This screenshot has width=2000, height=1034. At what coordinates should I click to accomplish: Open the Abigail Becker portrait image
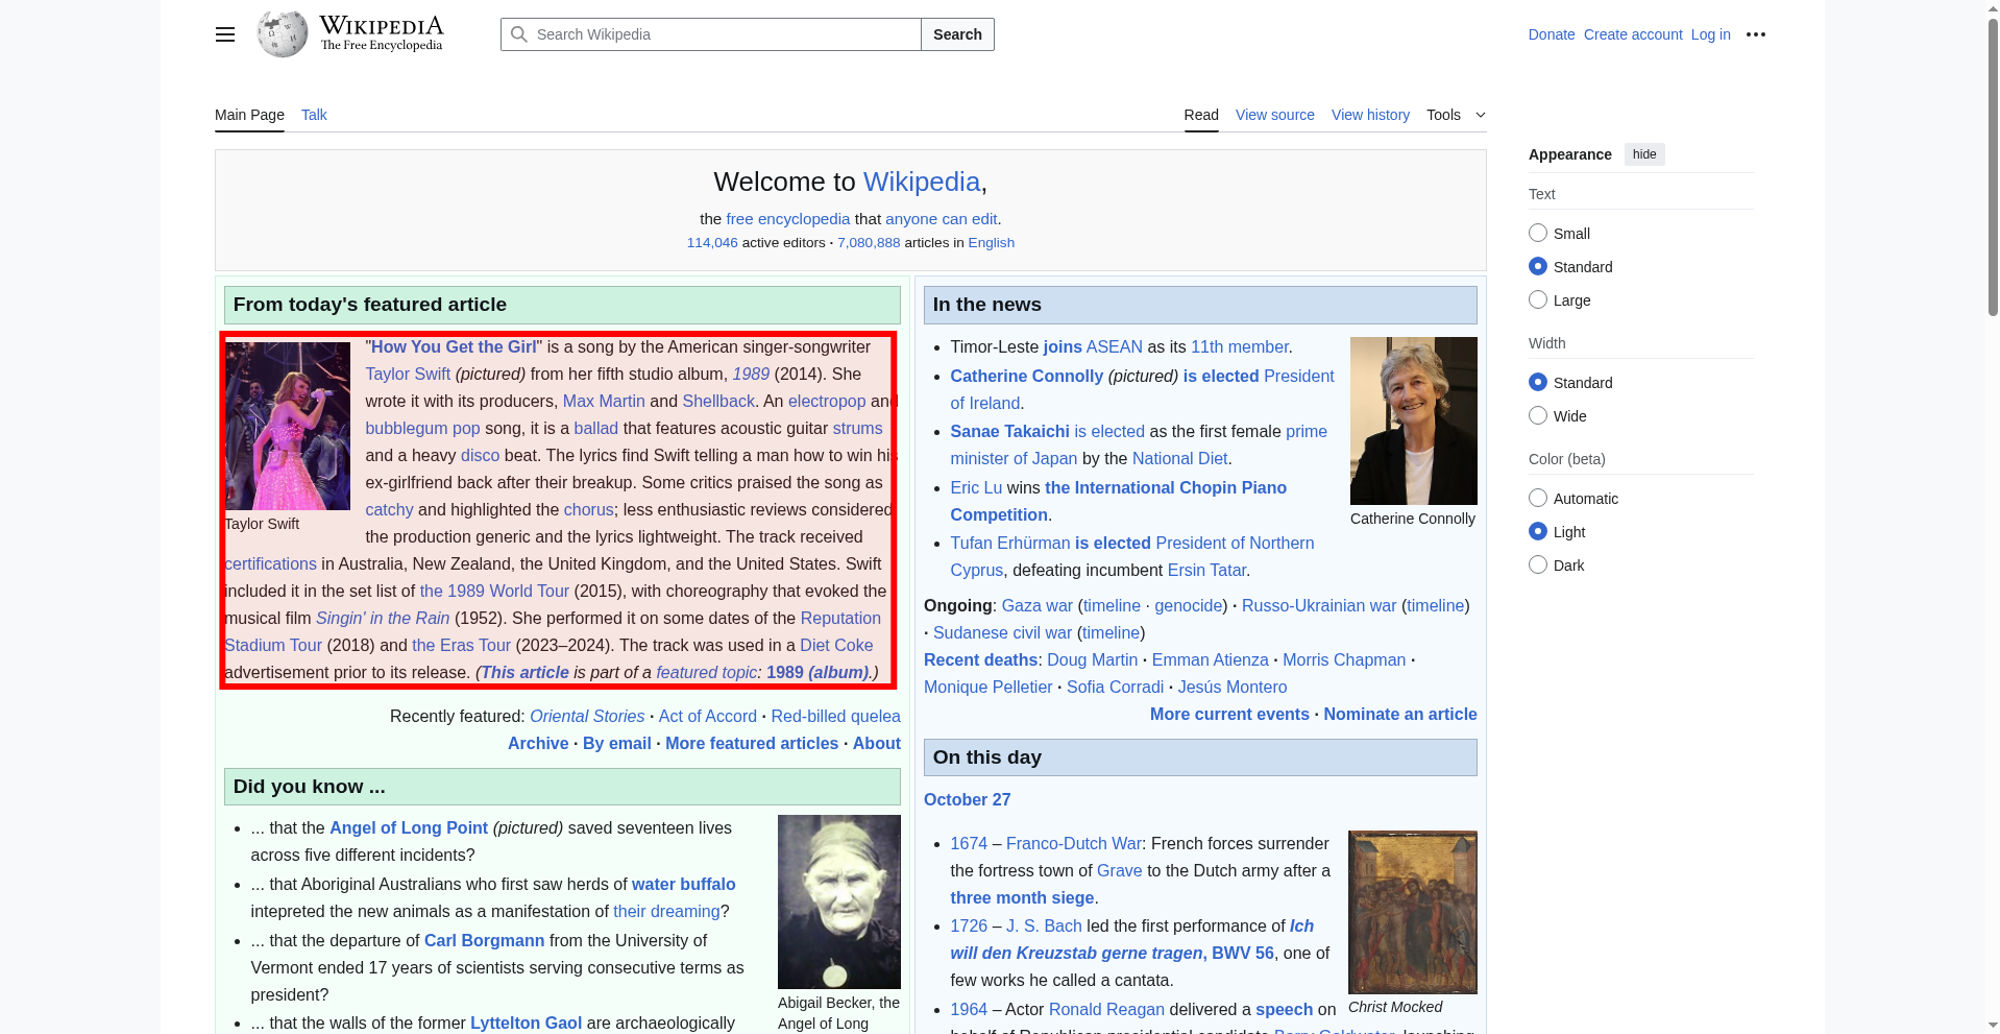click(x=838, y=901)
